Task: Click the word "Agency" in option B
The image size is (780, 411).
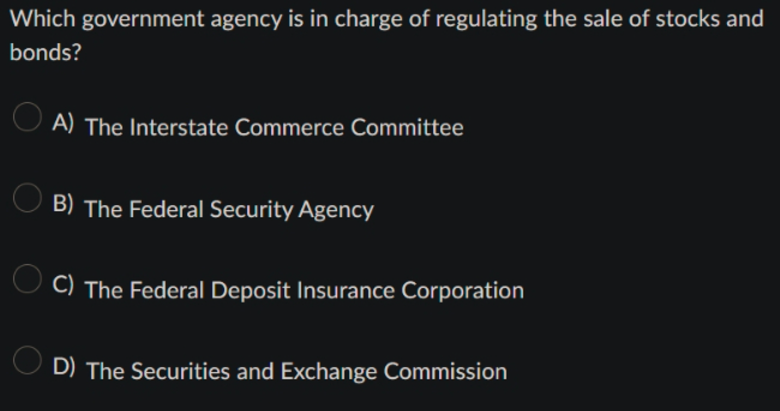Action: tap(336, 210)
